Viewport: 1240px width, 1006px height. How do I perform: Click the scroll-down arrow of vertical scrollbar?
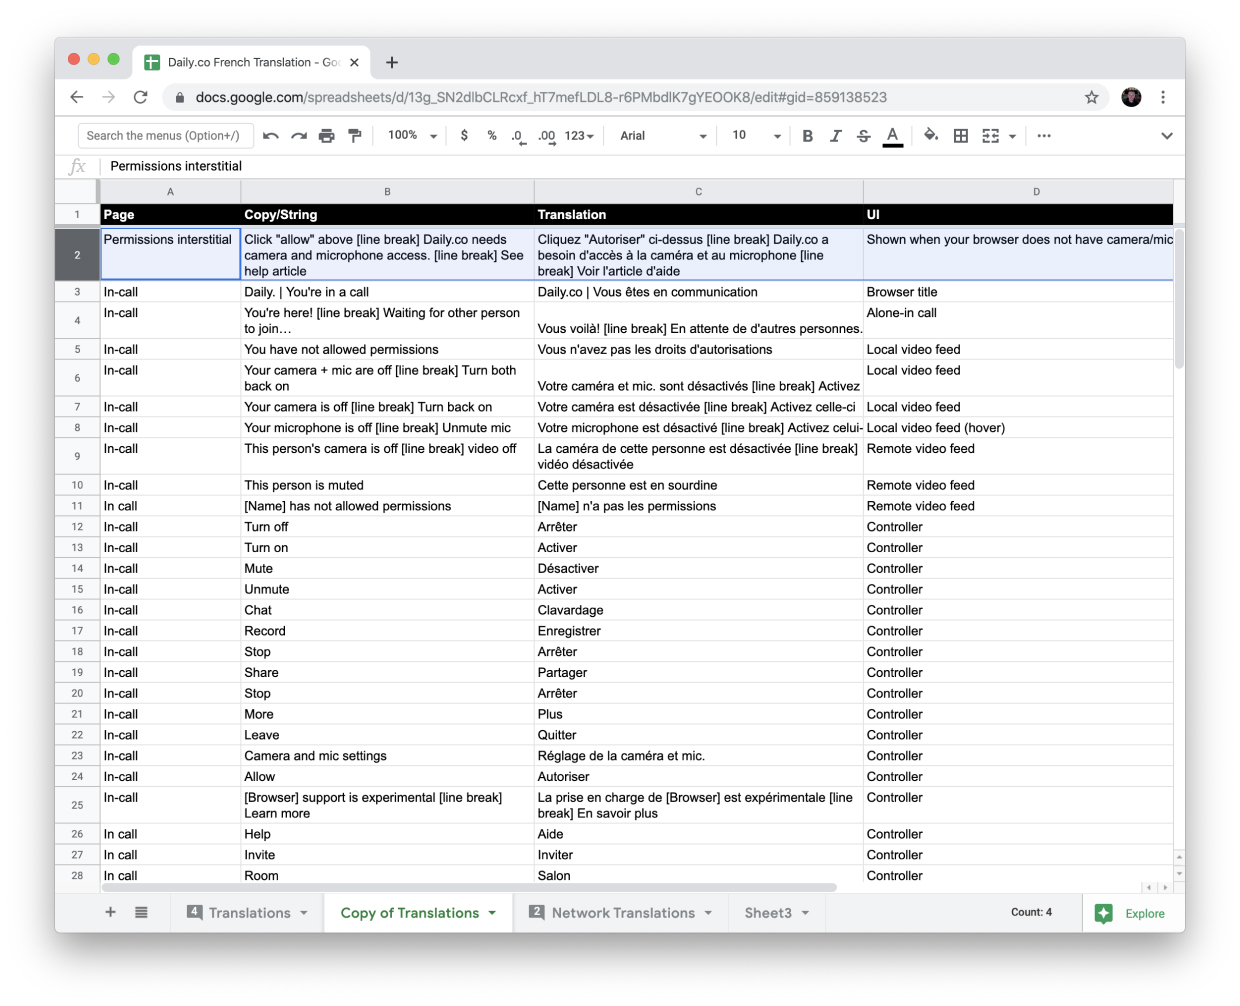1179,874
